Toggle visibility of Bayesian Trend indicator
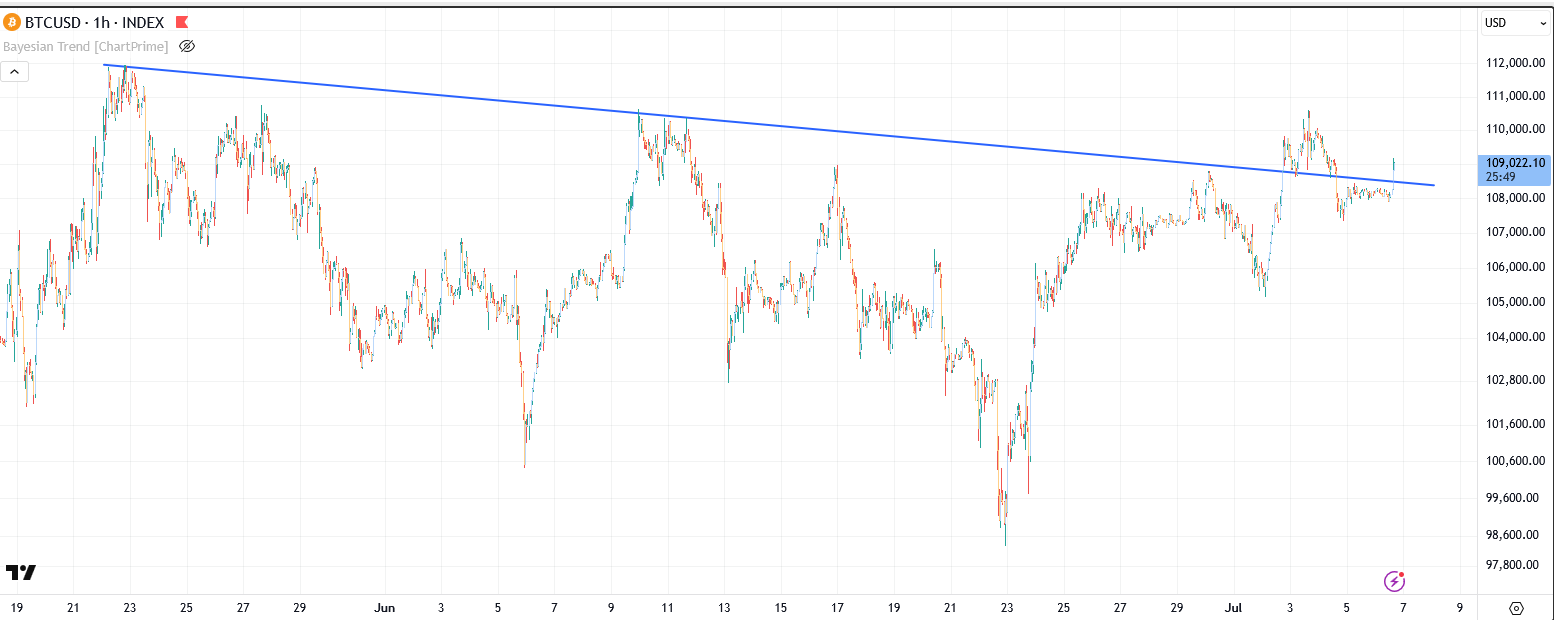The width and height of the screenshot is (1554, 620). click(x=187, y=46)
